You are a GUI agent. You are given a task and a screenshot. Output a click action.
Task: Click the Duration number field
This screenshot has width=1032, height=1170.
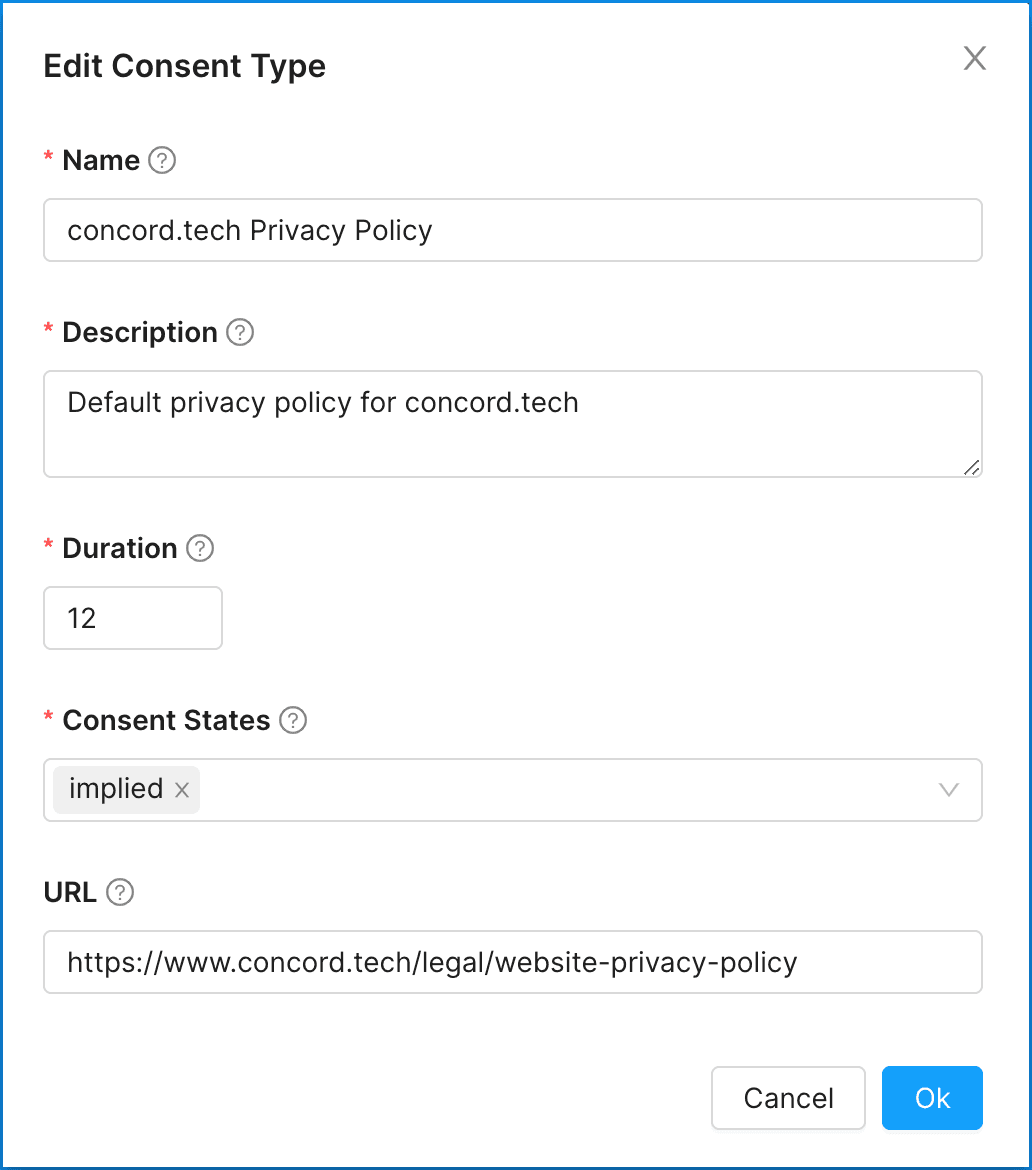(x=132, y=619)
